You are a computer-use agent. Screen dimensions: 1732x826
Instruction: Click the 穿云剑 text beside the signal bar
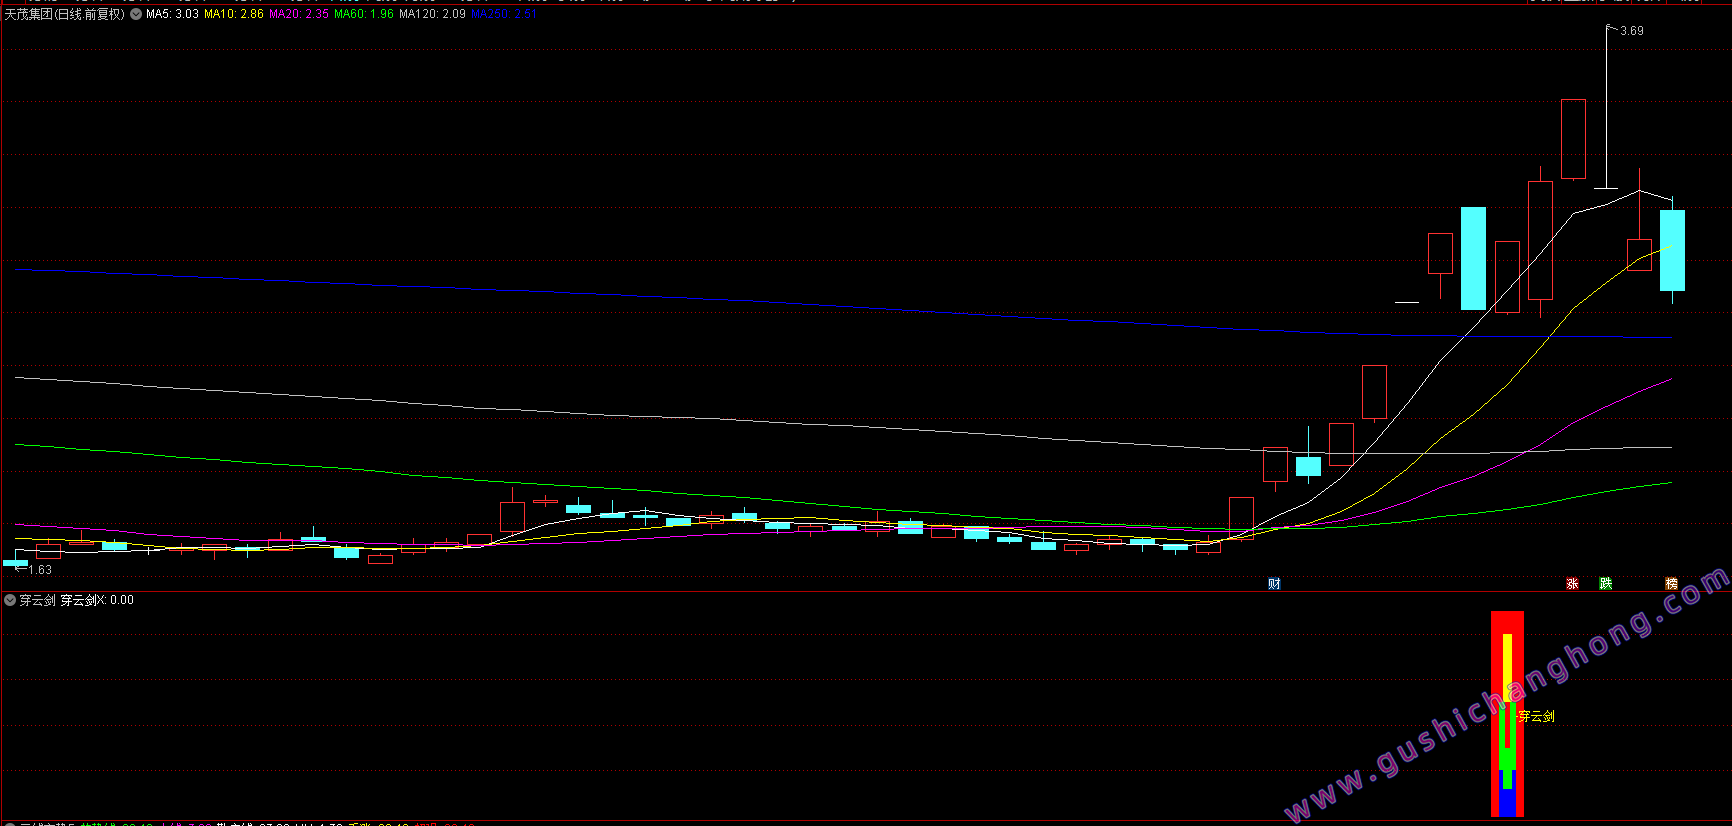click(x=1537, y=716)
